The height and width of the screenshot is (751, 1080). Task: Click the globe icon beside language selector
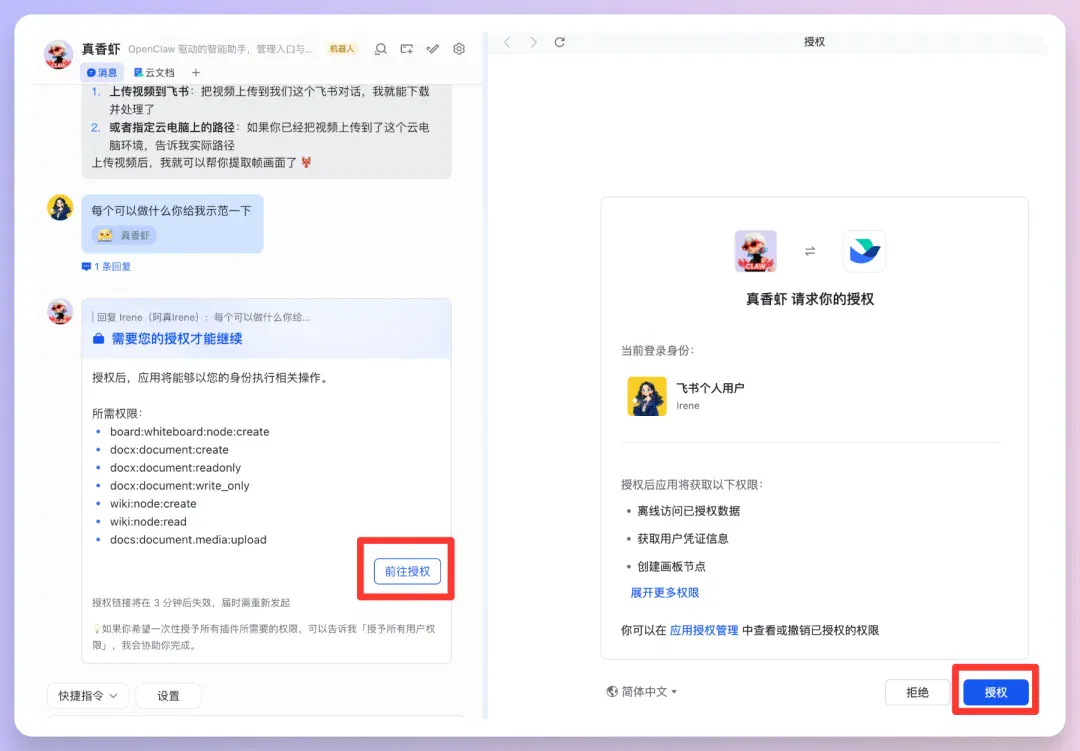pyautogui.click(x=612, y=691)
